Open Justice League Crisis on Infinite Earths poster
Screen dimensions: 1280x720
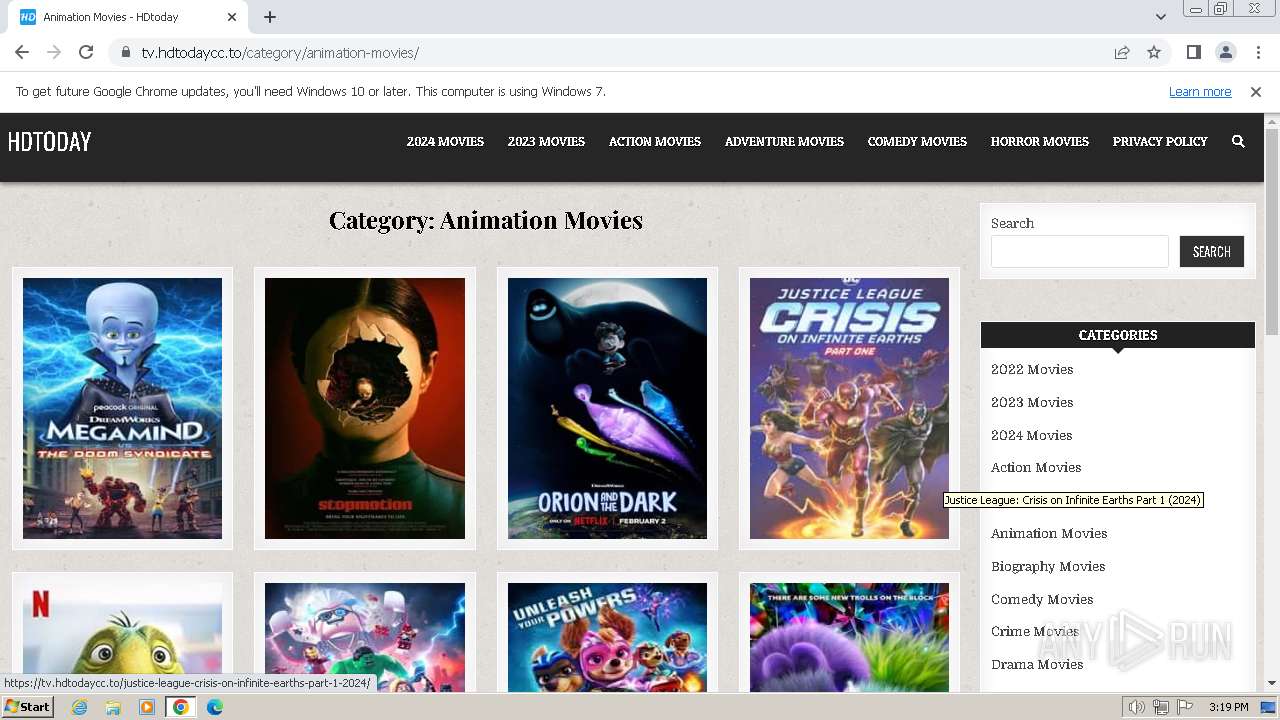(849, 408)
